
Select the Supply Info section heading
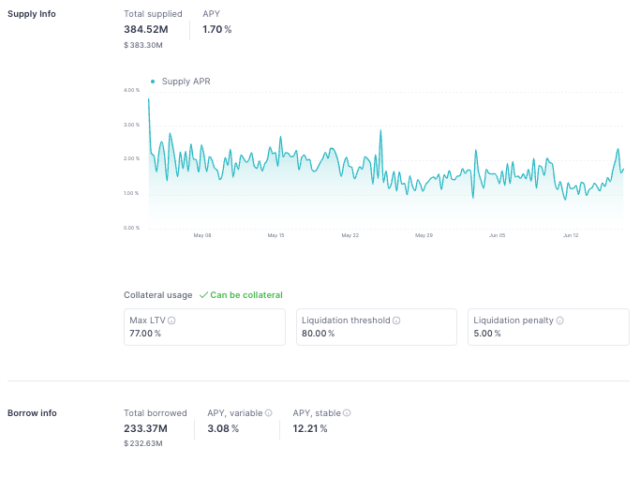tap(32, 14)
